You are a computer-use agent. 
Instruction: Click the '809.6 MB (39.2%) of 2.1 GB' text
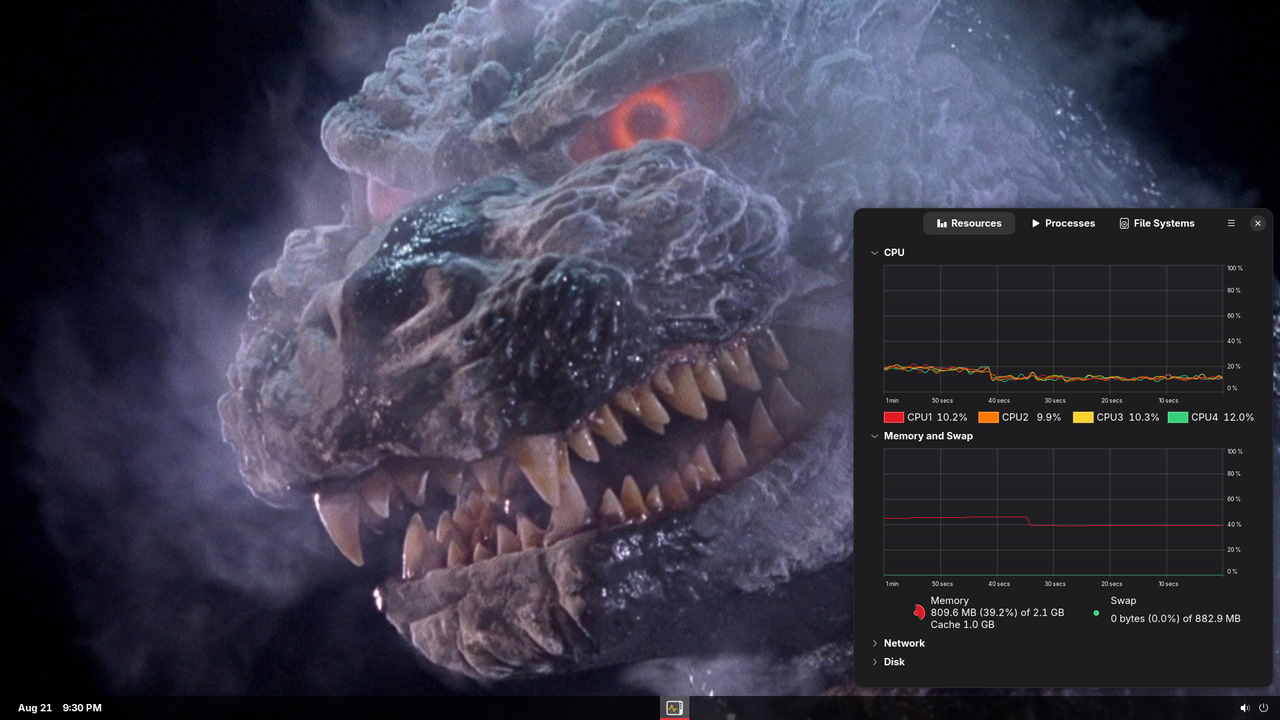(x=997, y=613)
